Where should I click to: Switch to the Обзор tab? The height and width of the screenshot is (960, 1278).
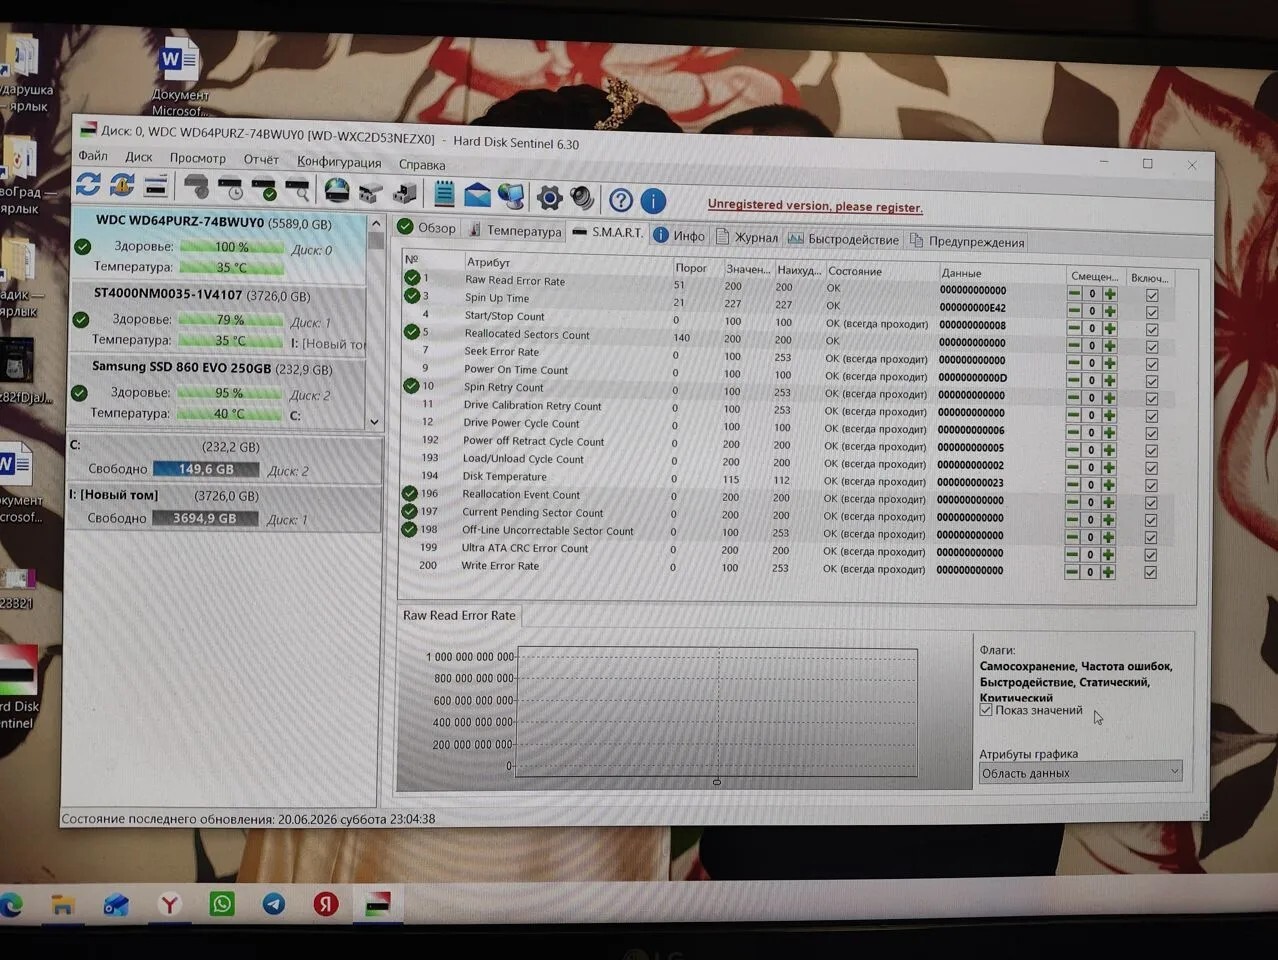point(427,228)
